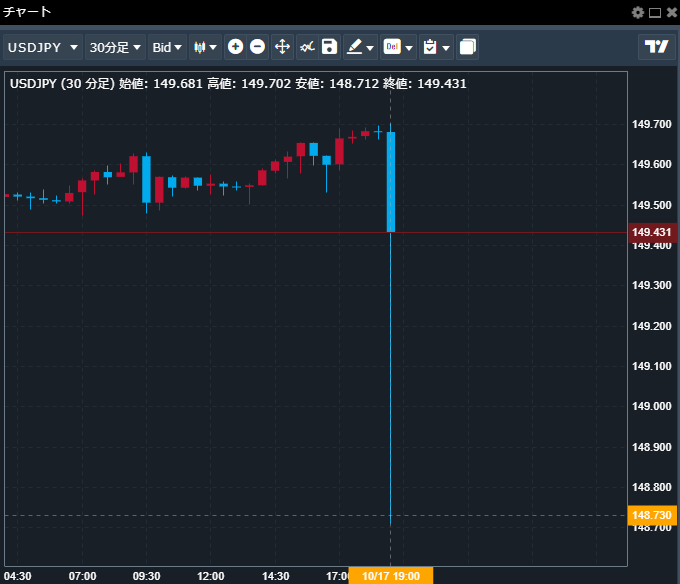Viewport: 680px width, 584px height.
Task: Click the 安値: 148.712 low value
Action: click(x=337, y=83)
